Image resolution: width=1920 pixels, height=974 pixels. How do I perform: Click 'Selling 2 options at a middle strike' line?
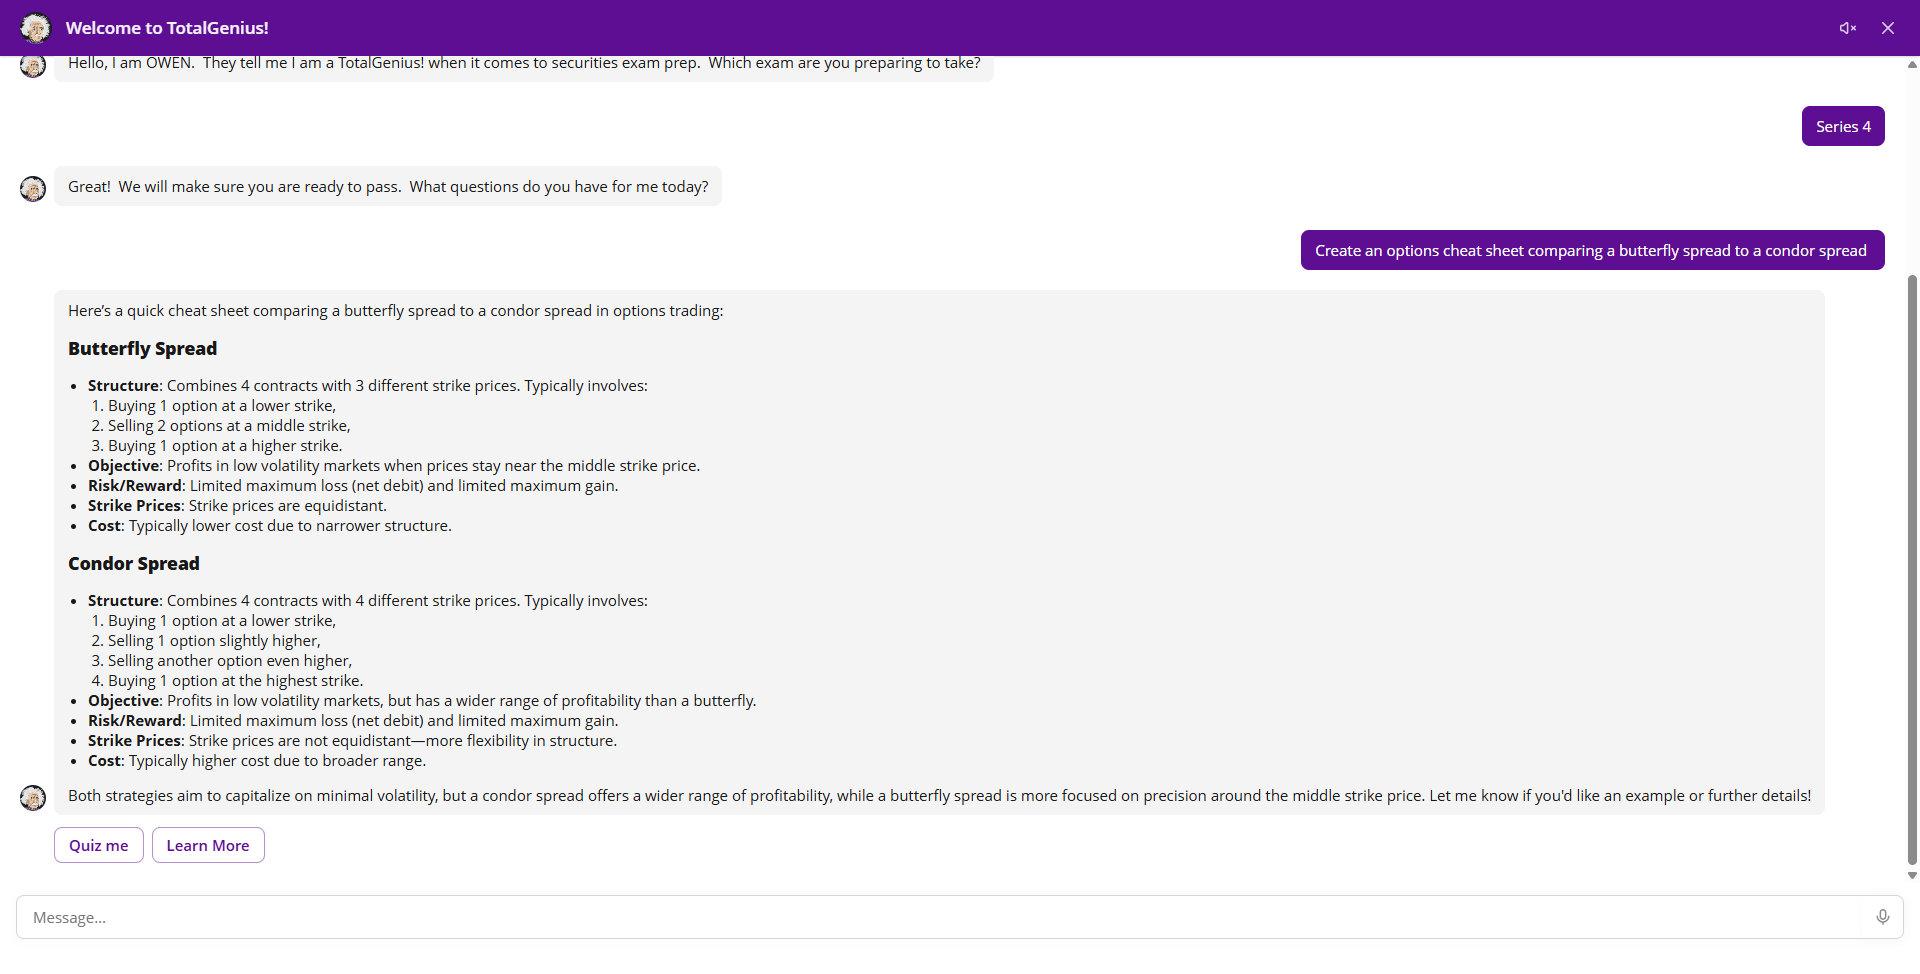coord(229,426)
